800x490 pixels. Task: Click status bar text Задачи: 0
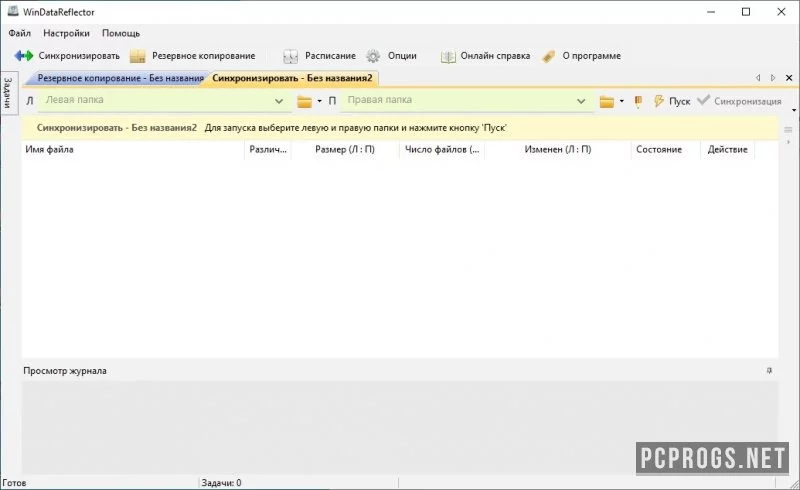(221, 483)
